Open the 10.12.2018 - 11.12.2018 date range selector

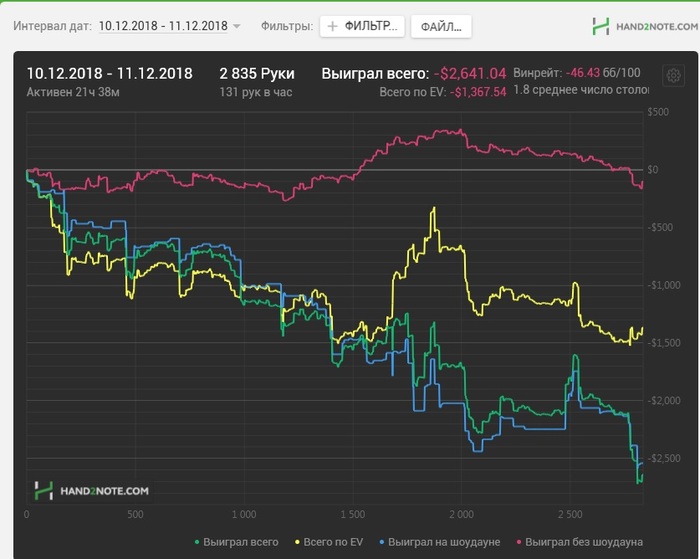click(x=163, y=26)
